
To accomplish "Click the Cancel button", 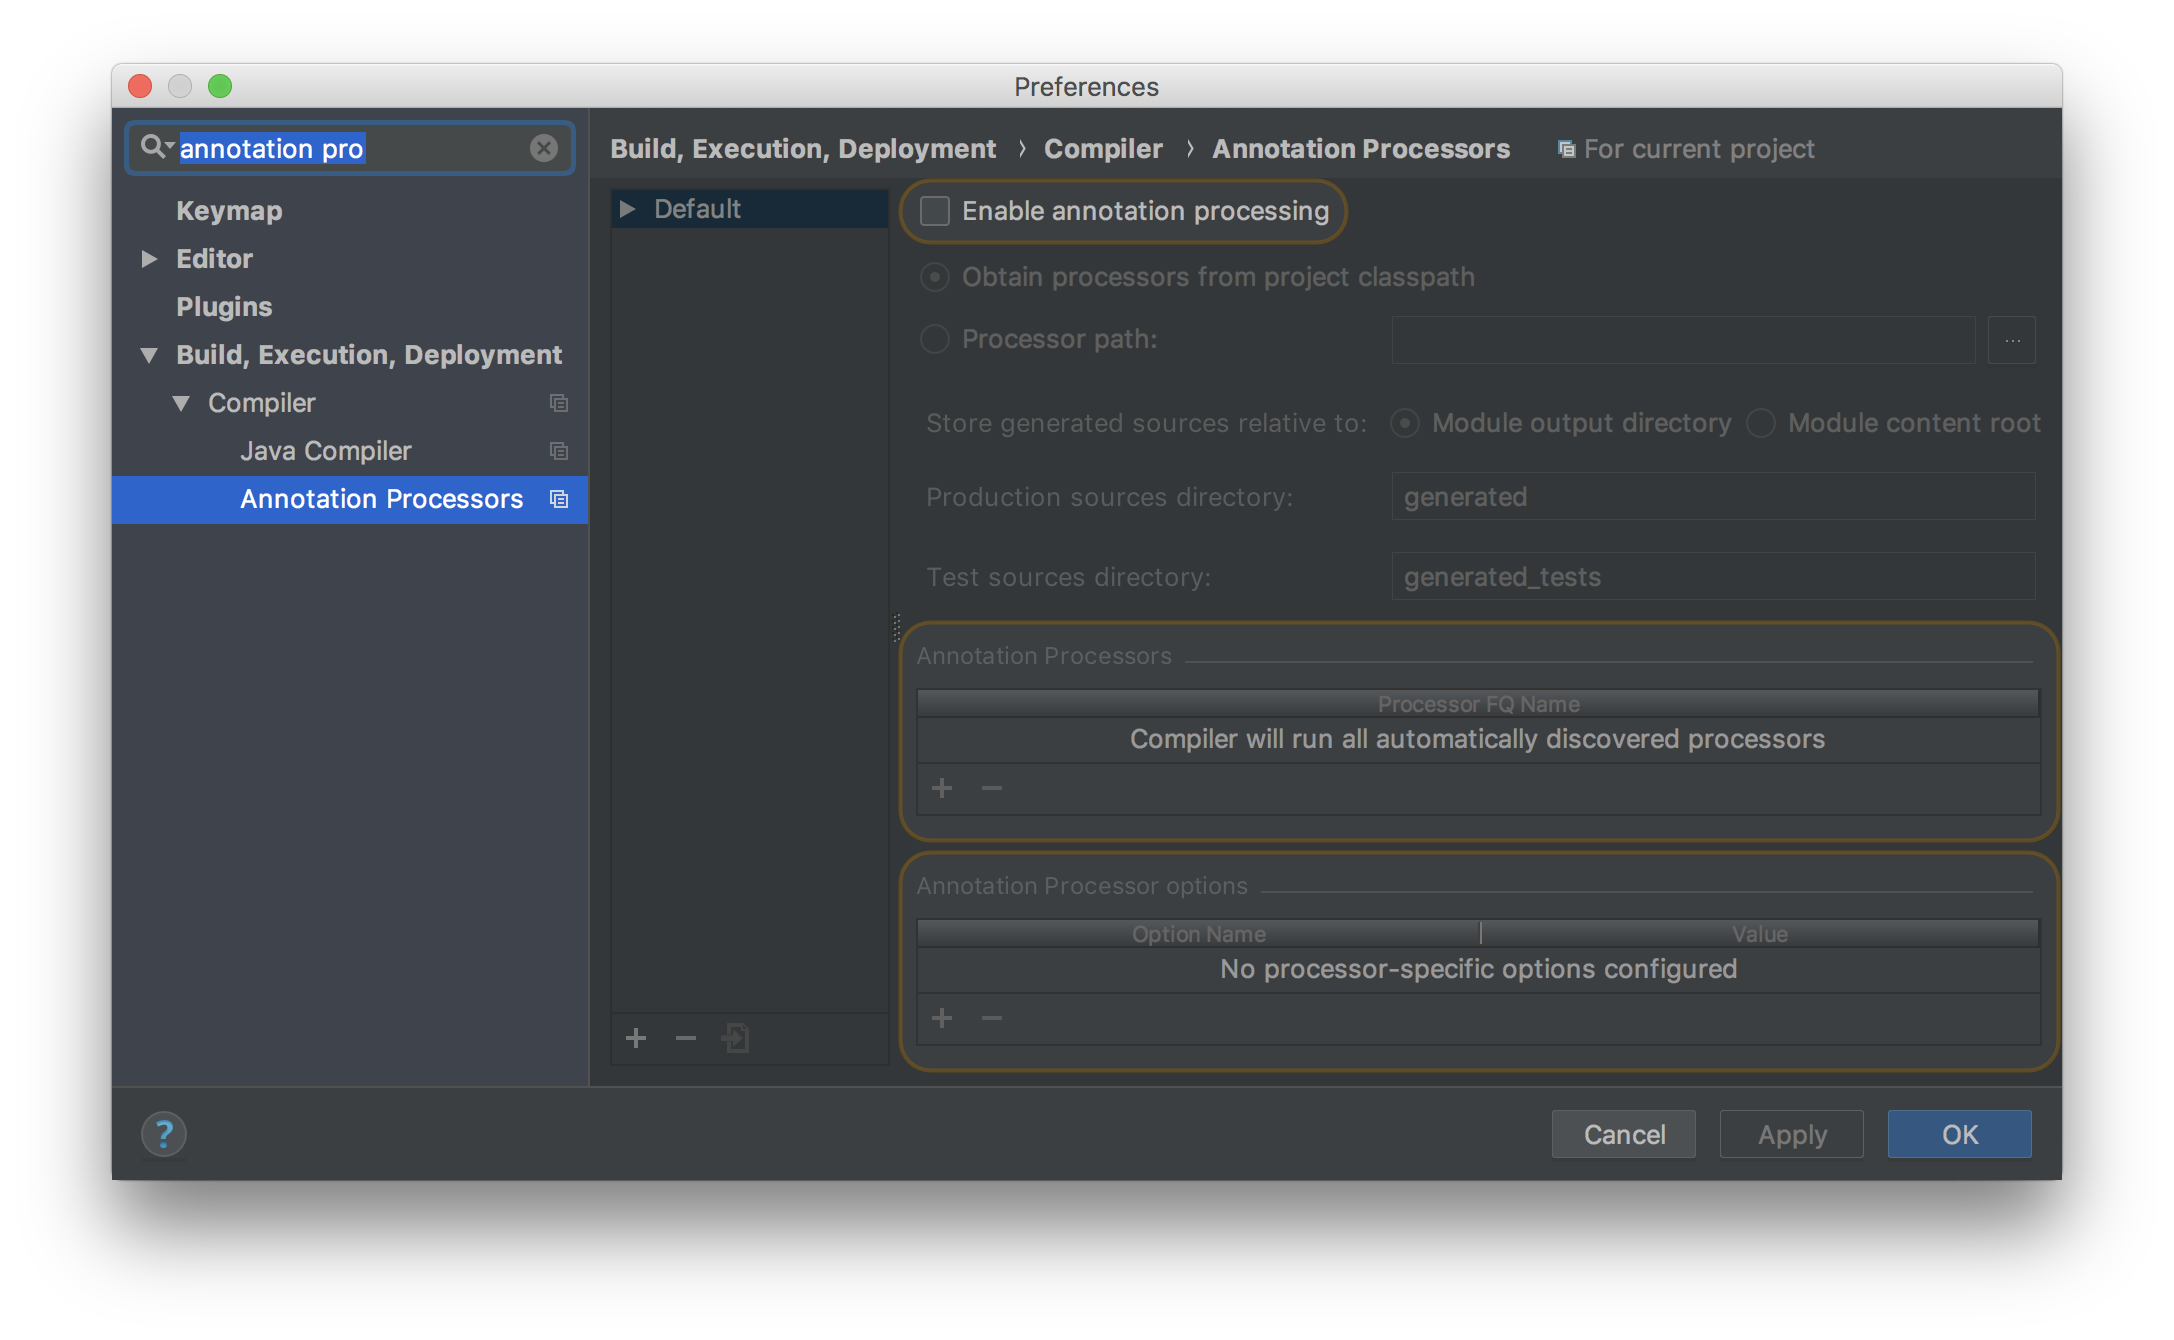I will 1623,1134.
